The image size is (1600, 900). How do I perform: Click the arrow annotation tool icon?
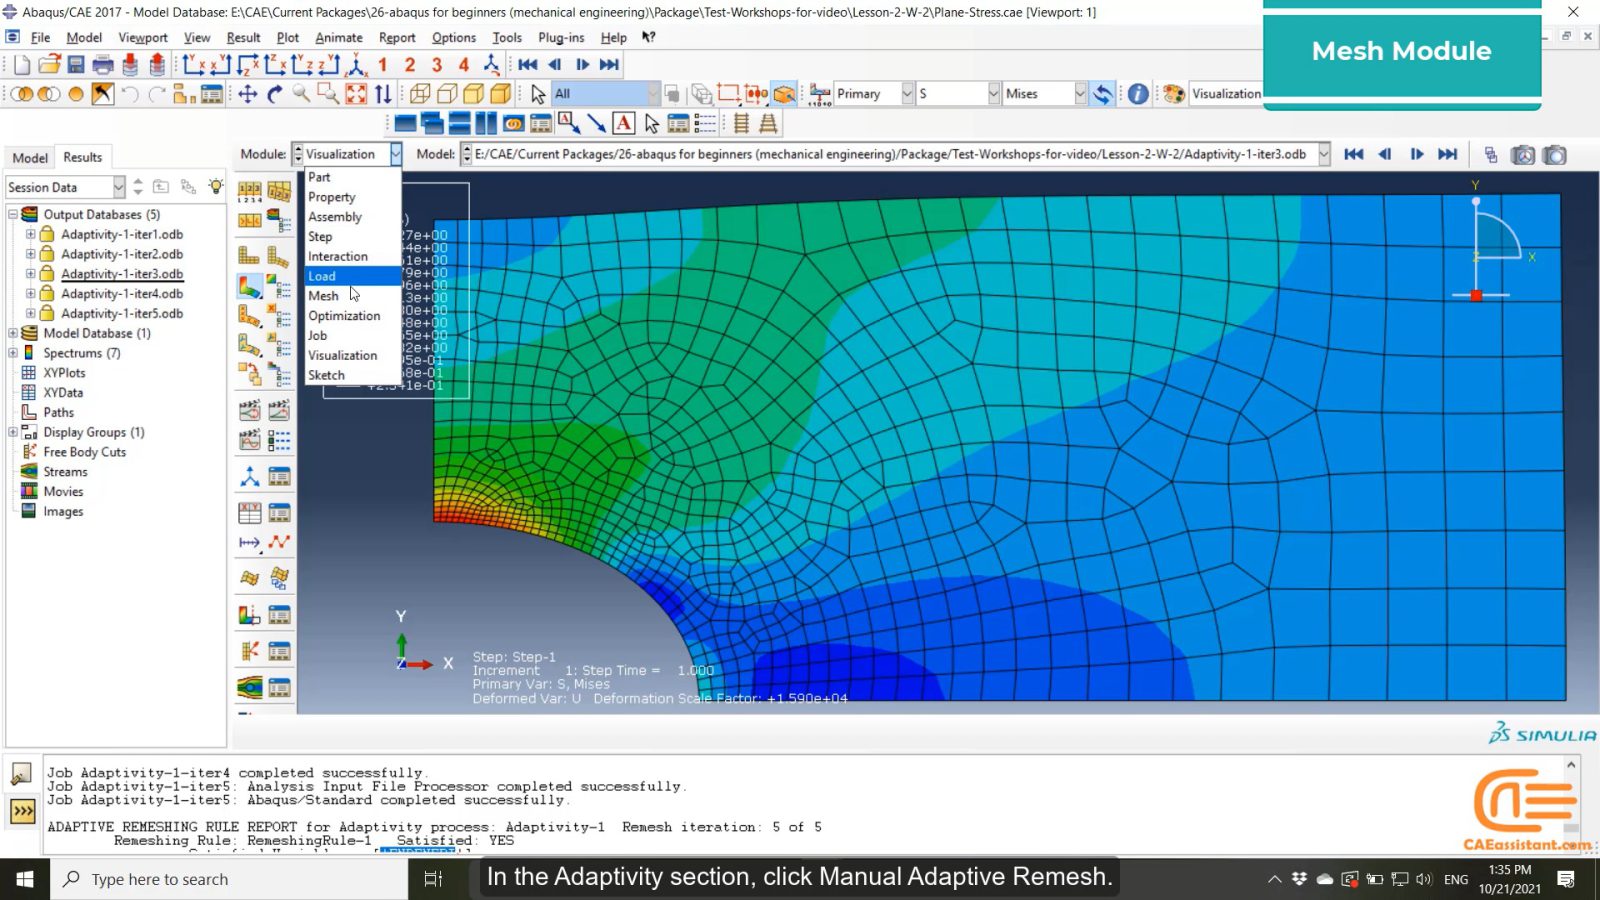[x=597, y=123]
